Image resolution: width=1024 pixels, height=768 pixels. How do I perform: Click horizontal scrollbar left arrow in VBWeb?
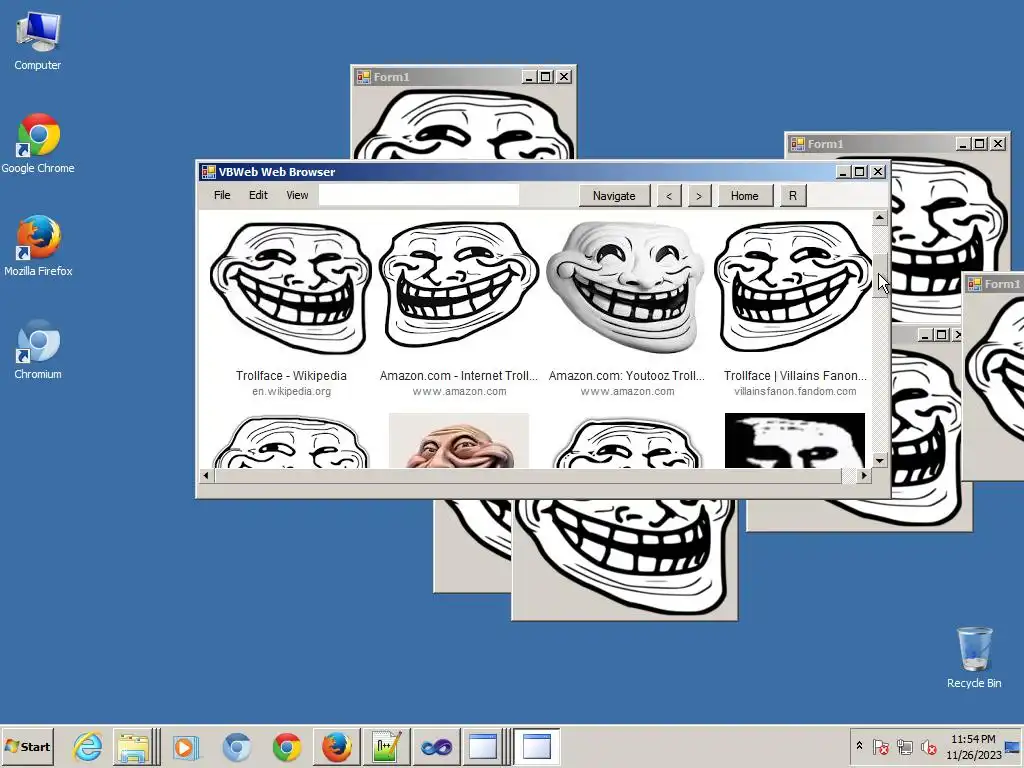pos(206,475)
